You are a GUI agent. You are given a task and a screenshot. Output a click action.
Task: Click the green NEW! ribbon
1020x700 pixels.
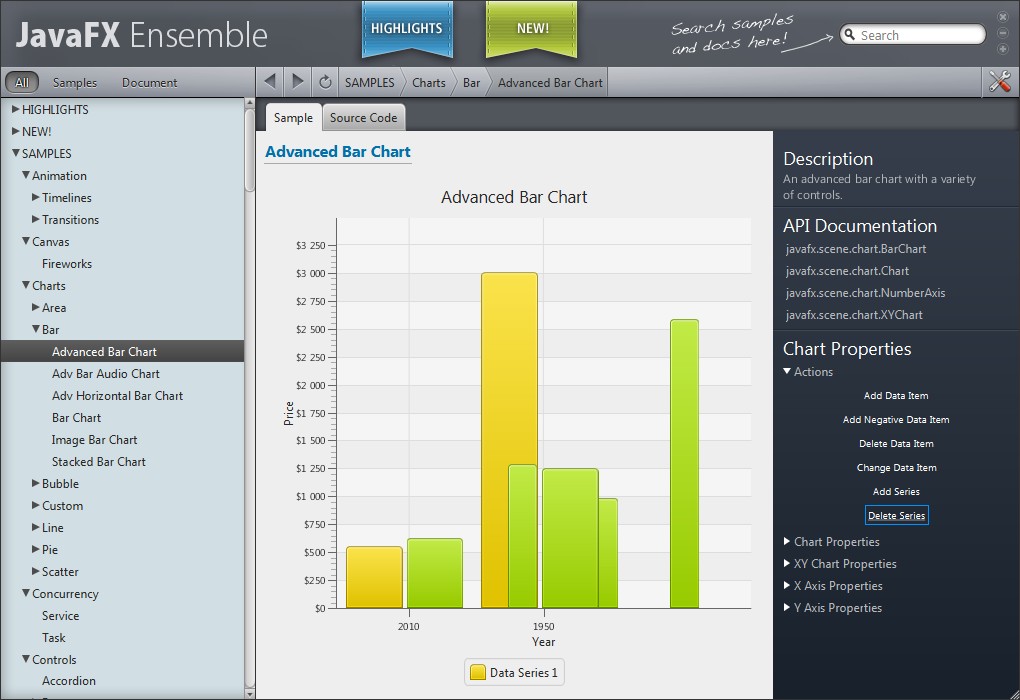click(x=532, y=29)
